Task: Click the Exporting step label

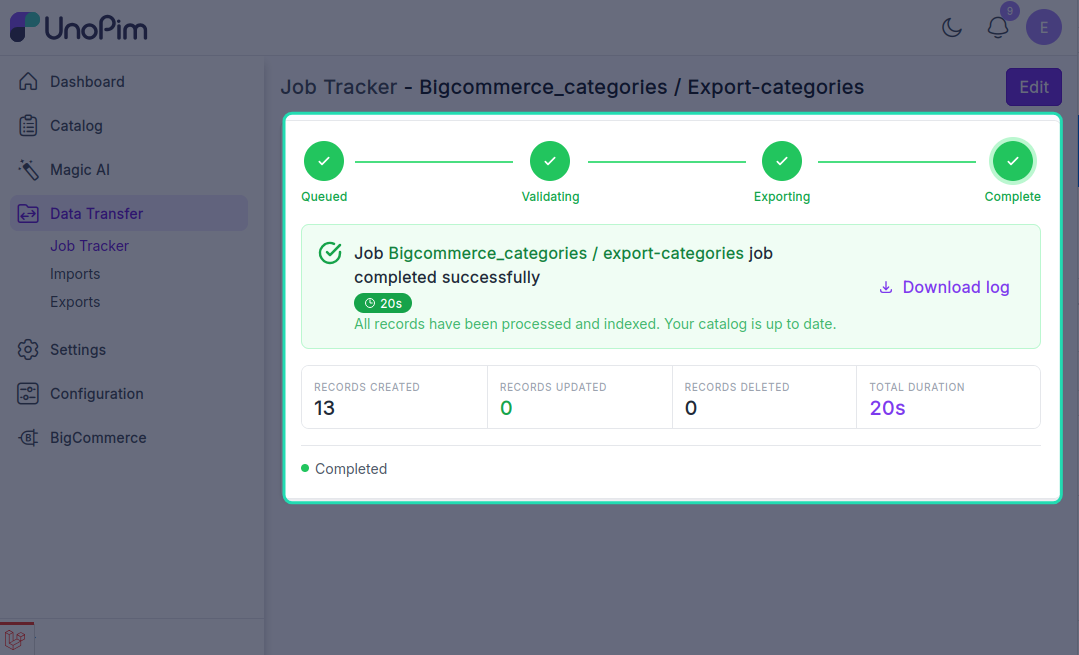Action: tap(782, 196)
